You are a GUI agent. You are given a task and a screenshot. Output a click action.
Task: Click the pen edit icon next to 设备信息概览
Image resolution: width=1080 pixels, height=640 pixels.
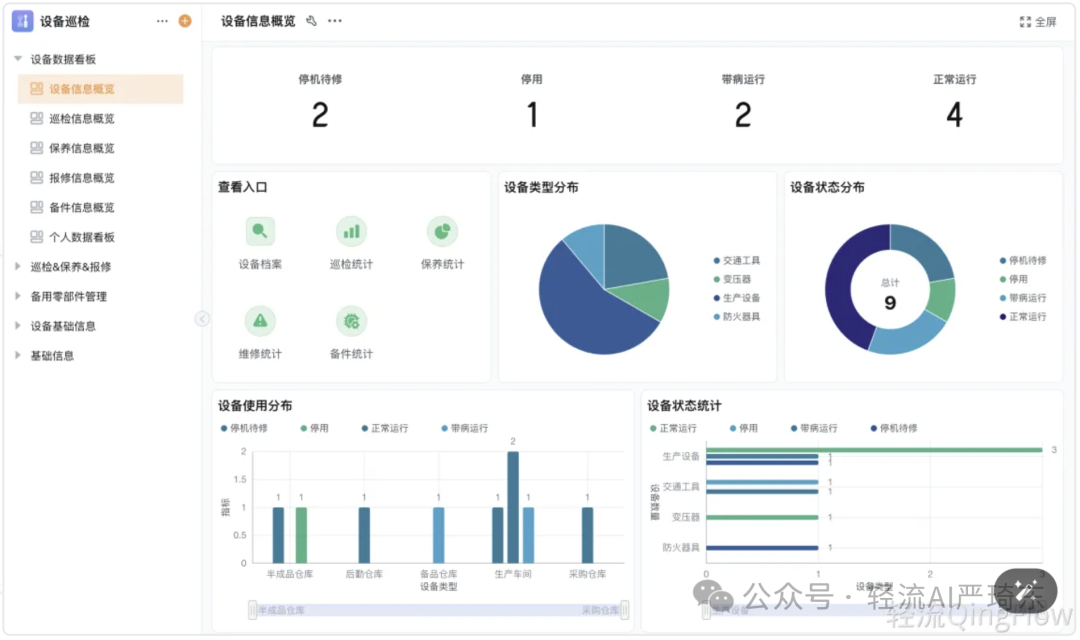click(x=310, y=20)
